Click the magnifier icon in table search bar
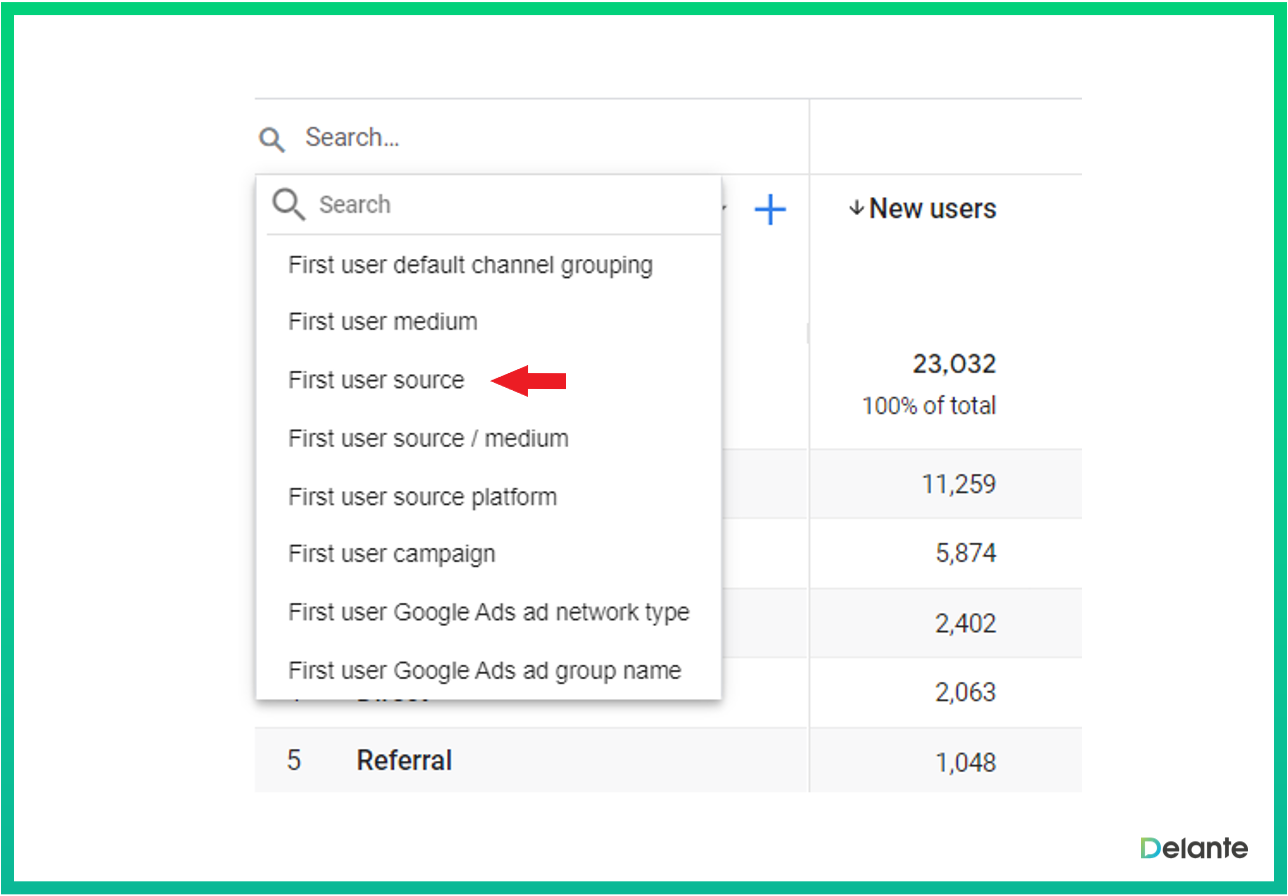This screenshot has width=1288, height=896. click(x=271, y=139)
